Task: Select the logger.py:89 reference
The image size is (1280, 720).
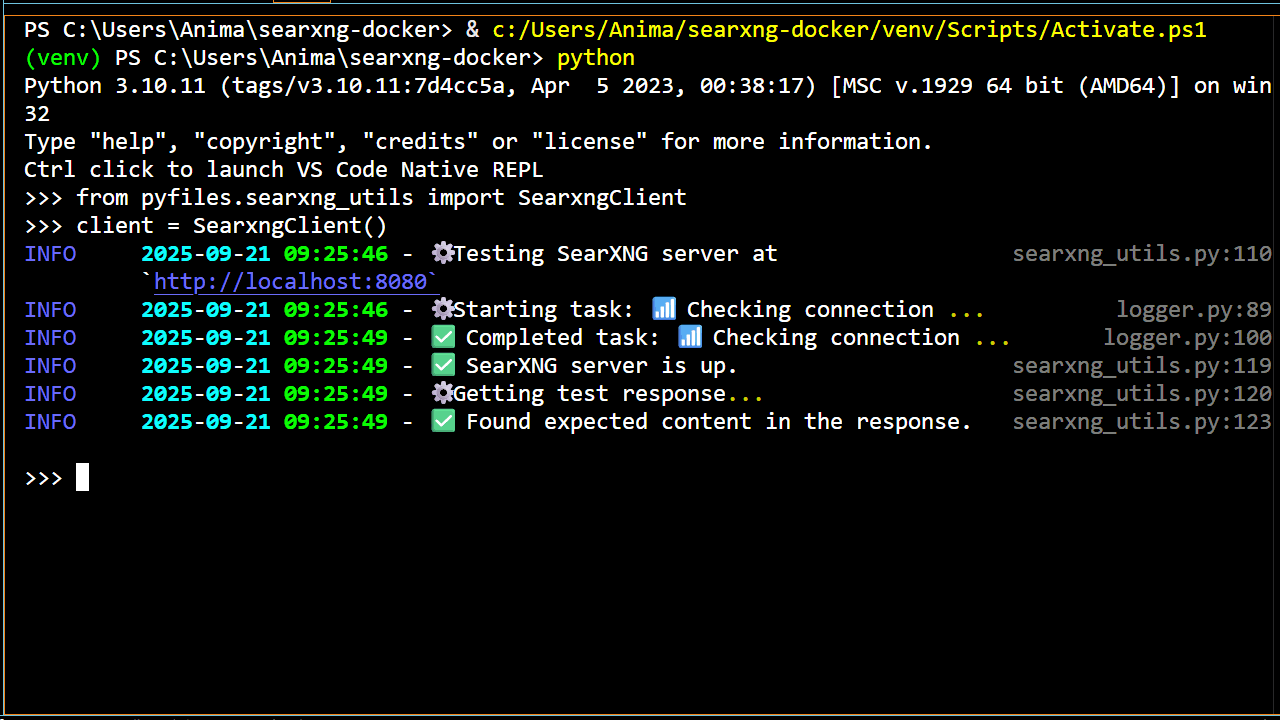Action: click(1193, 309)
